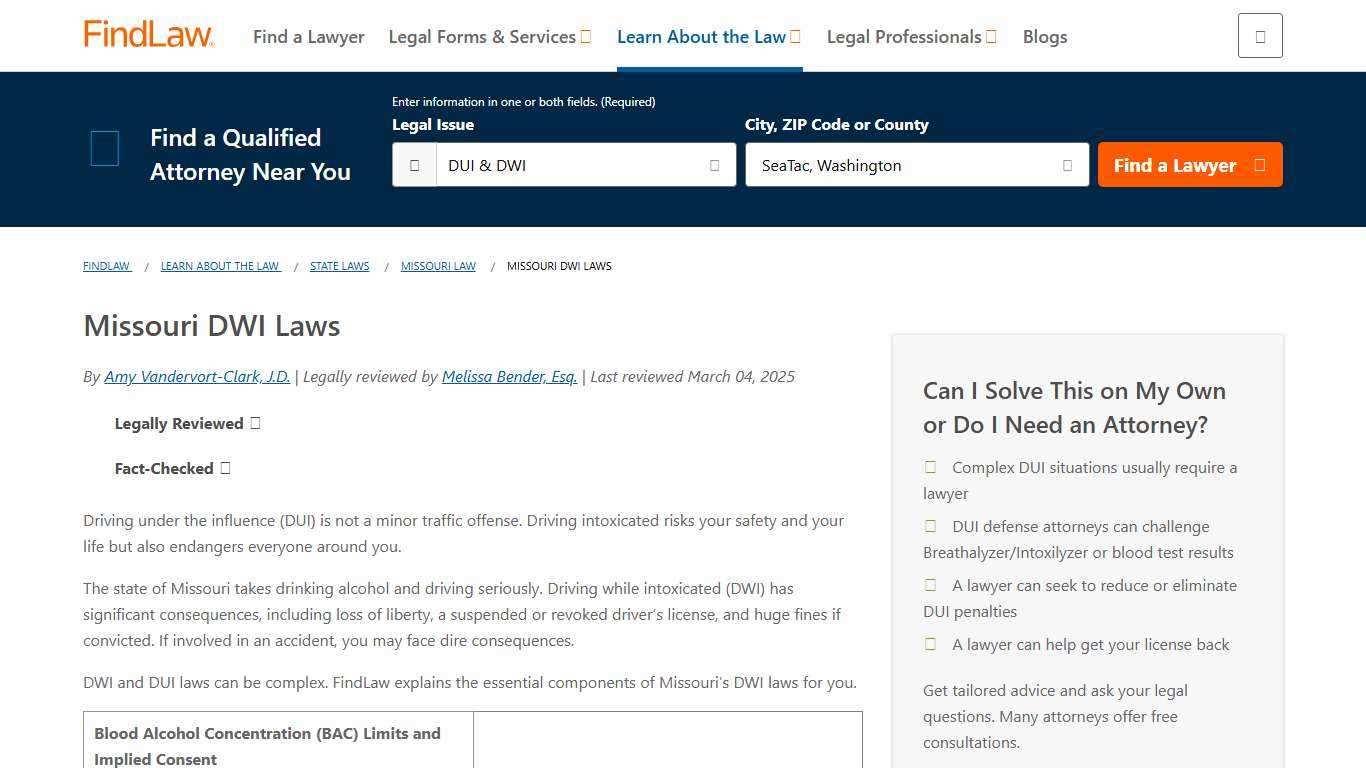Click the checkmark beside 'DUI defense attorneys can challenge'
The width and height of the screenshot is (1366, 768).
tap(930, 525)
